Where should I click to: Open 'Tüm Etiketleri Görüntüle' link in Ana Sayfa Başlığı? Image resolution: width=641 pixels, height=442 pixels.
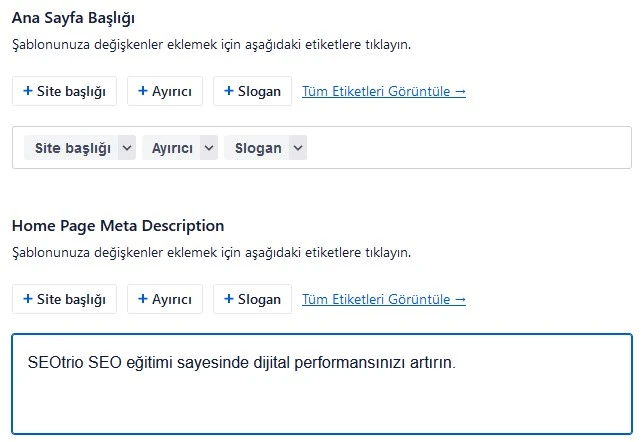click(384, 92)
